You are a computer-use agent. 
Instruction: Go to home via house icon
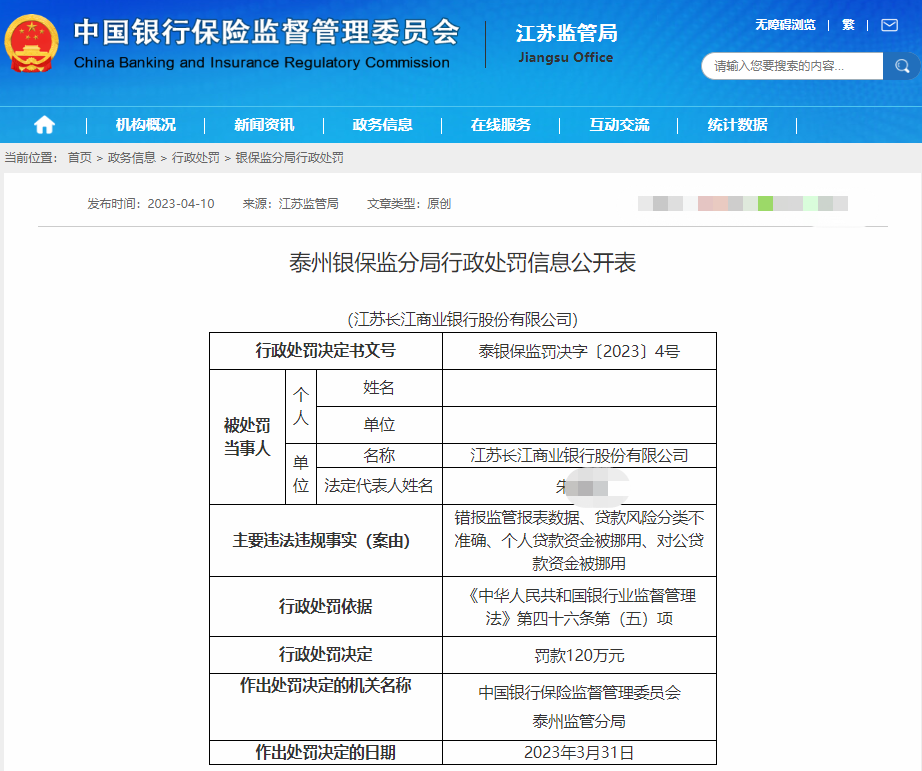click(x=45, y=125)
